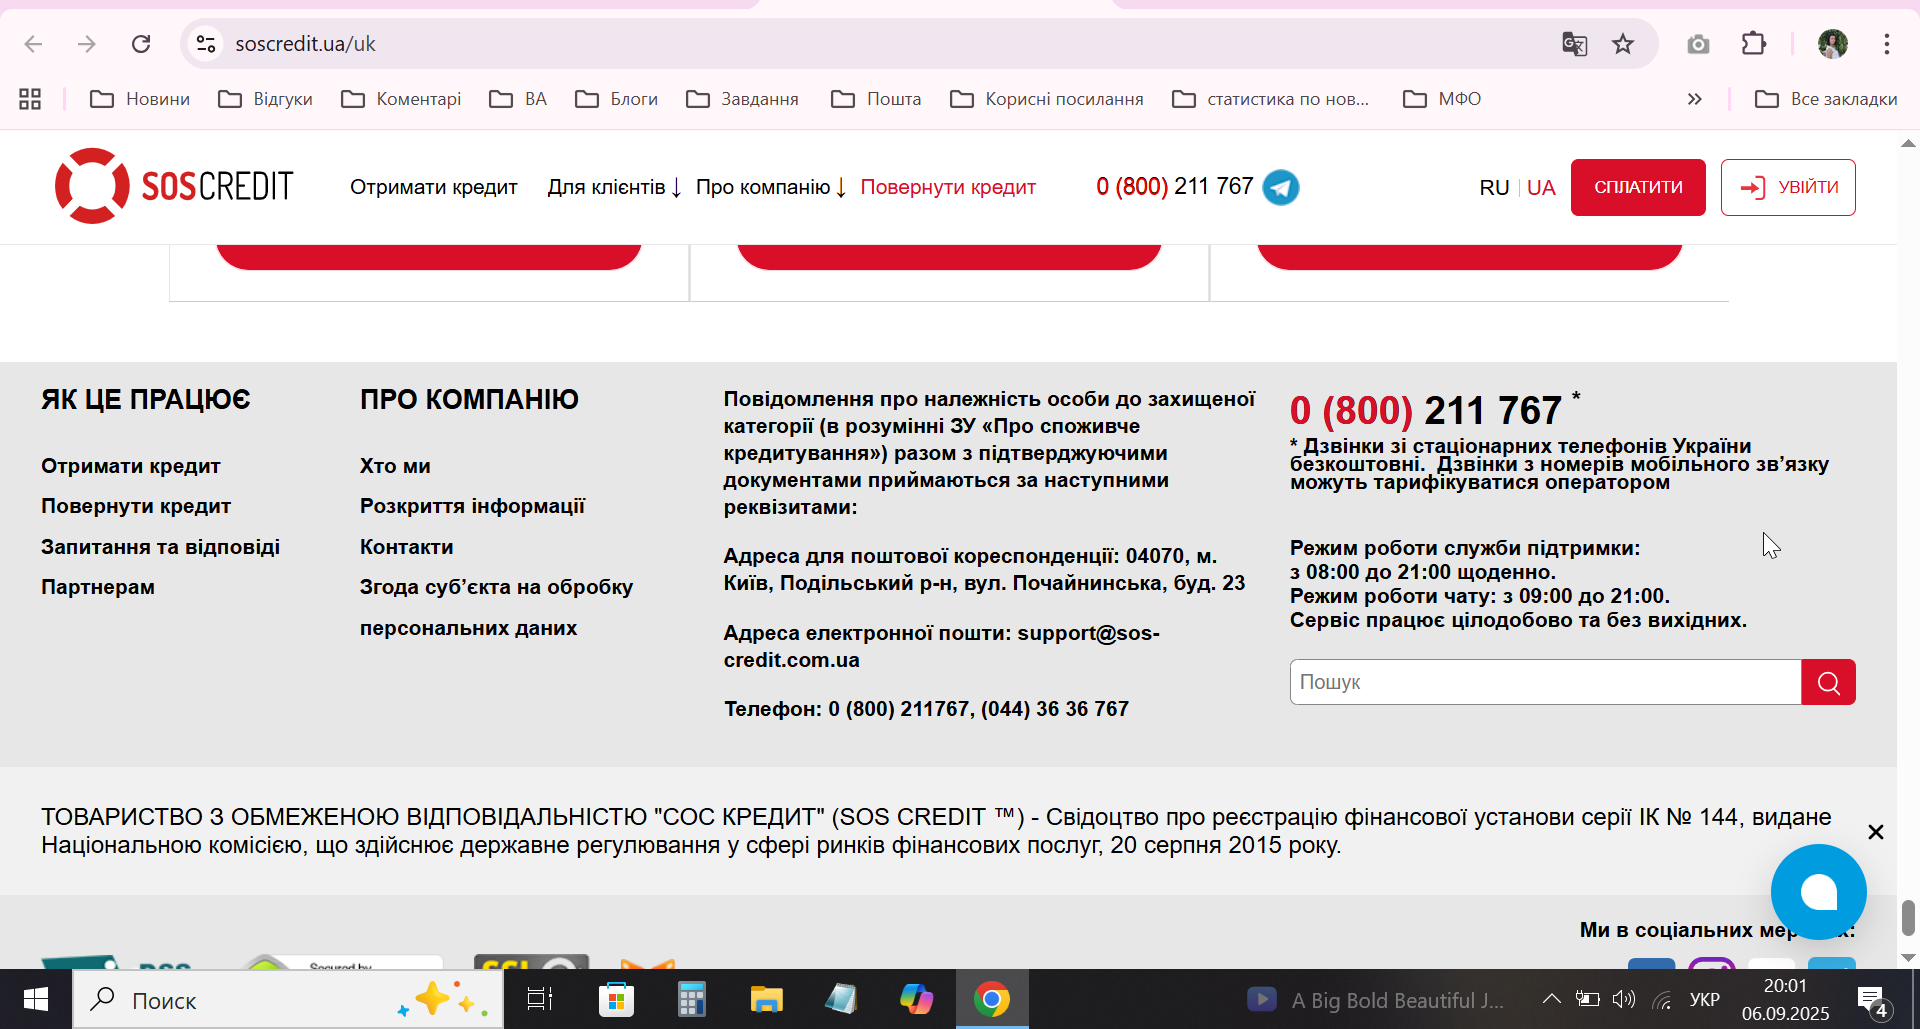Screen dimensions: 1920x1029
Task: Click the red search magnifier button
Action: [x=1828, y=682]
